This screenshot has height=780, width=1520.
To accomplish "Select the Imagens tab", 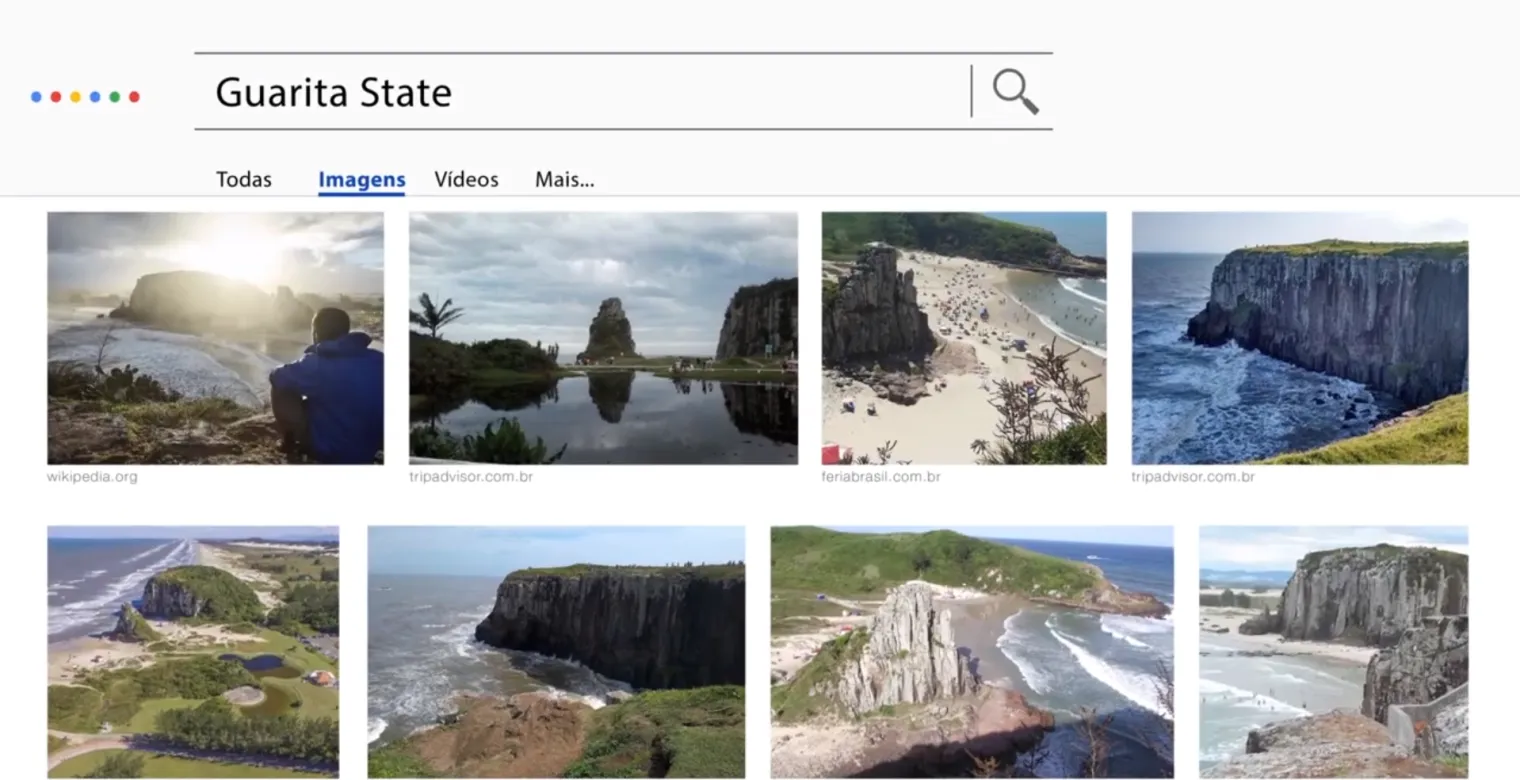I will pos(362,180).
